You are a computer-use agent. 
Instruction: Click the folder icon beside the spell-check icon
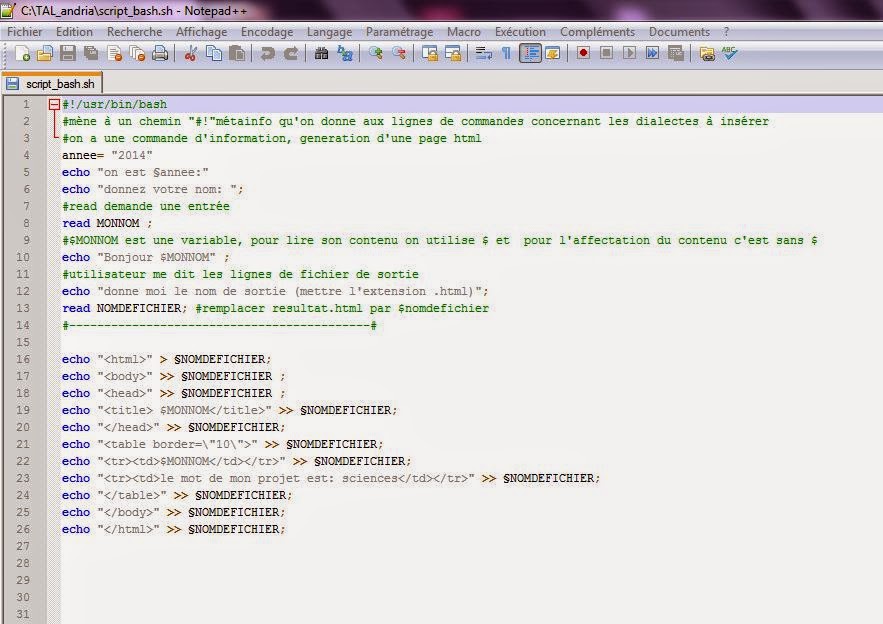707,54
